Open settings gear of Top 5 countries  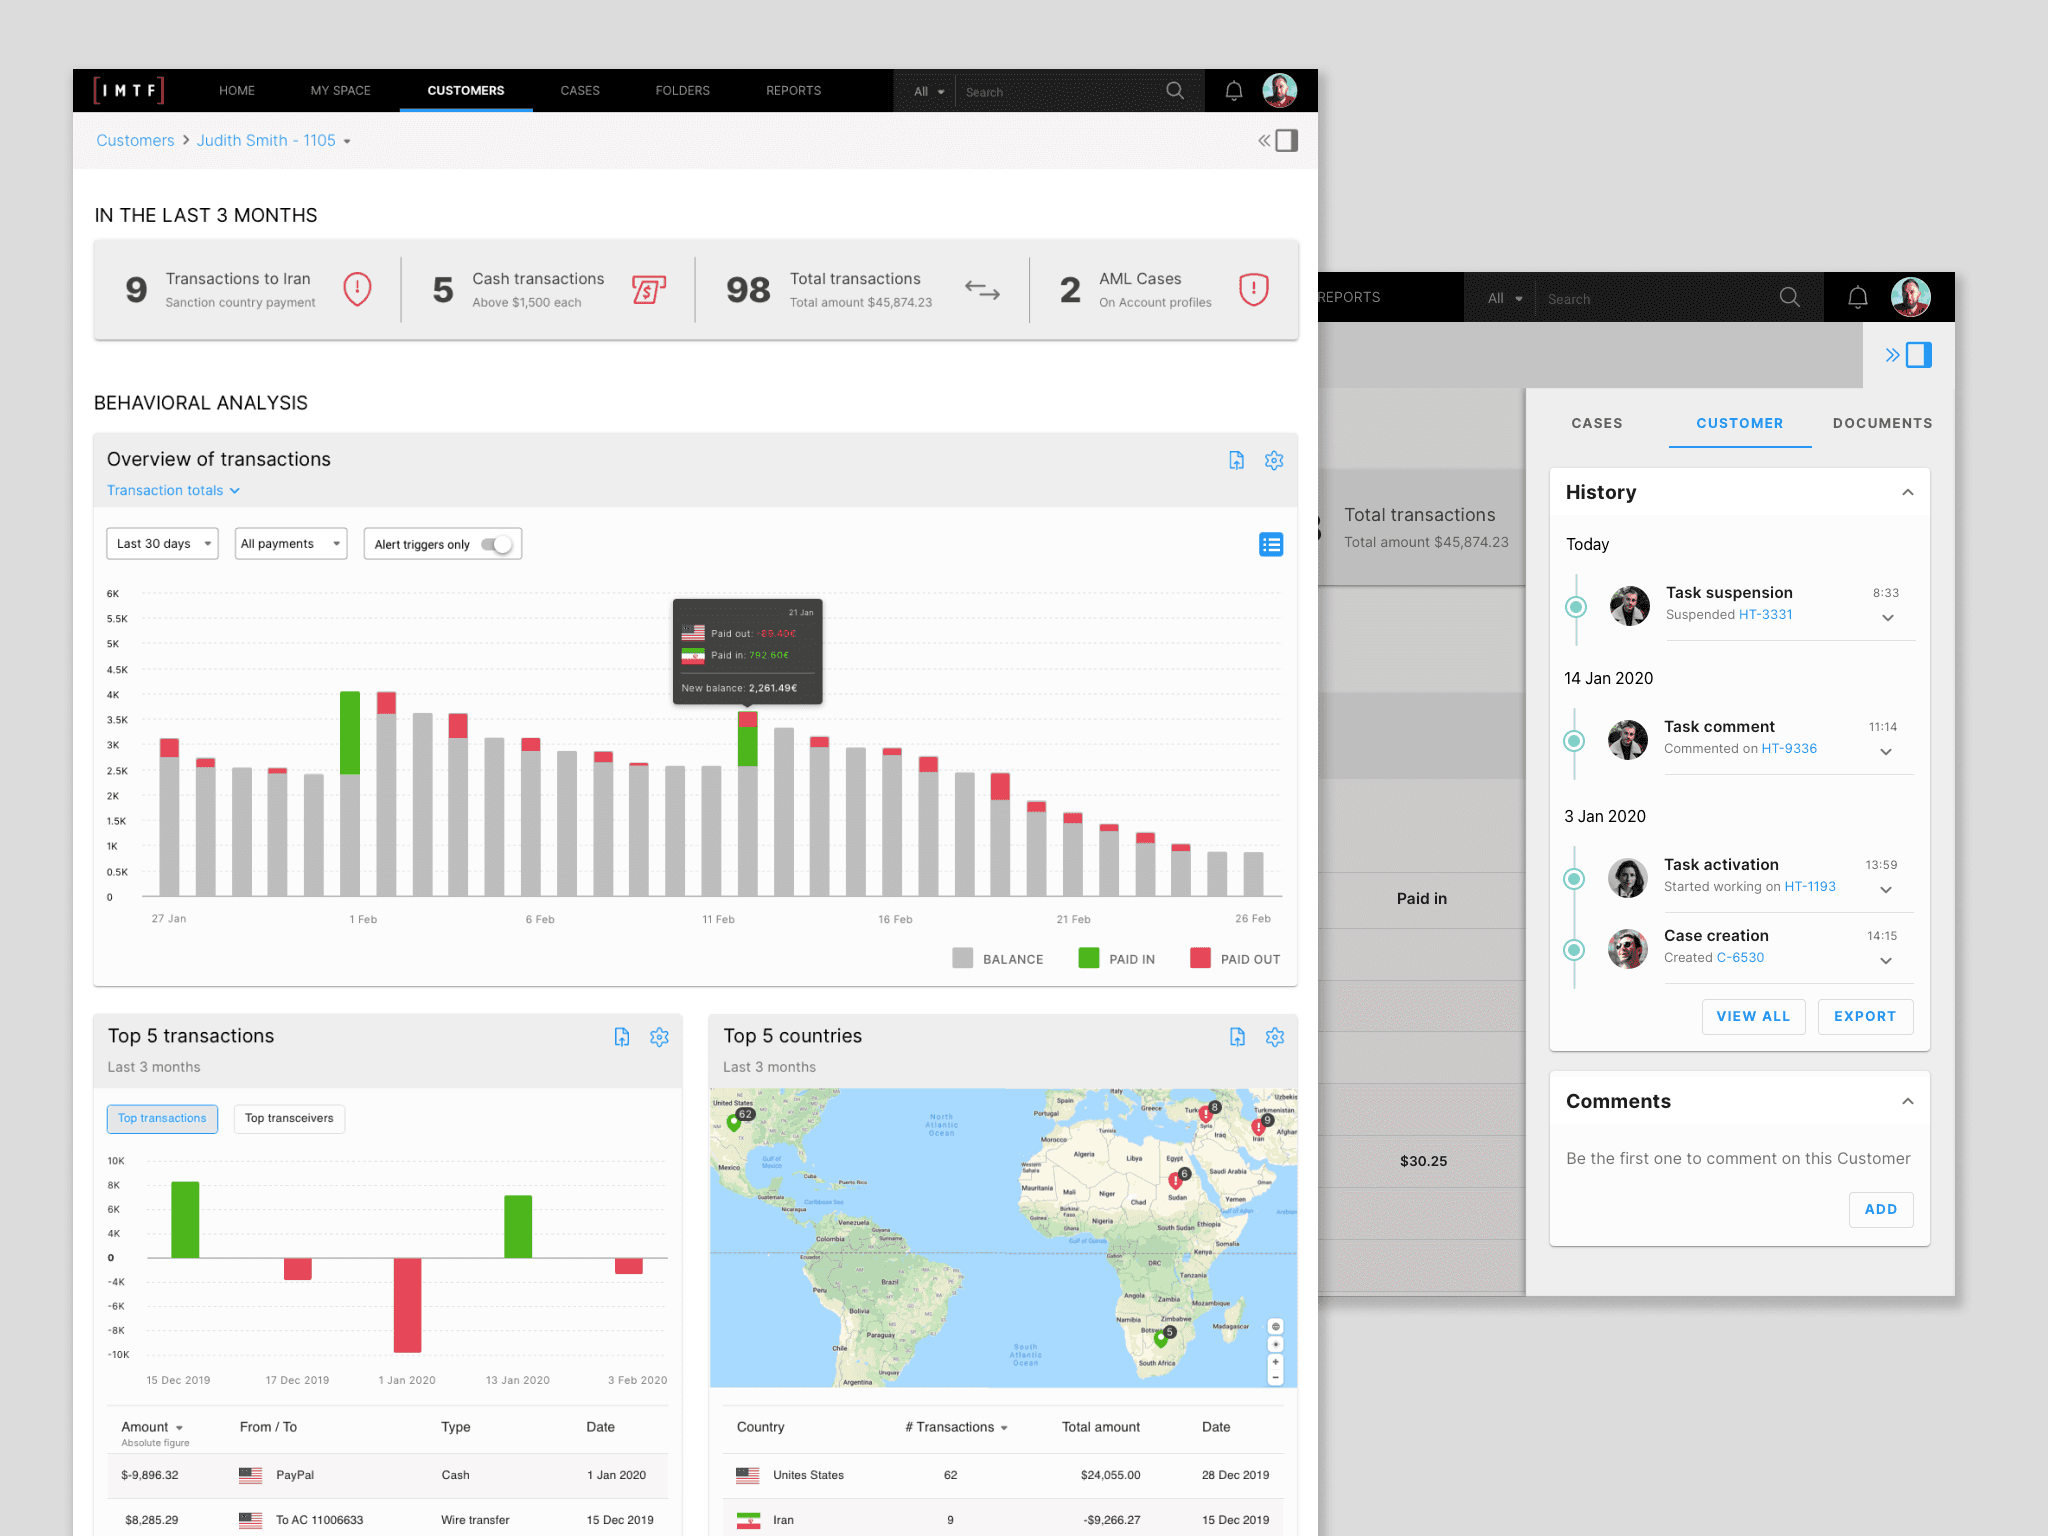pos(1274,1037)
